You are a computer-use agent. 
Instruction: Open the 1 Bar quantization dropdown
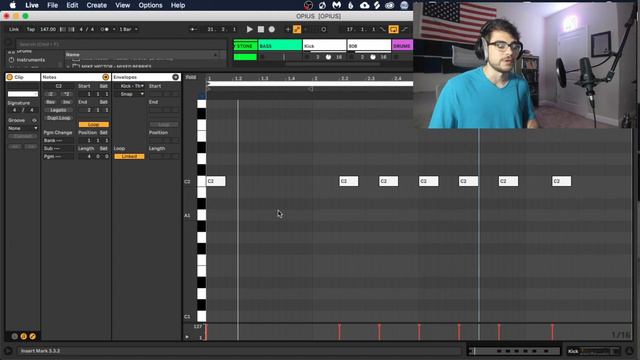pos(128,29)
